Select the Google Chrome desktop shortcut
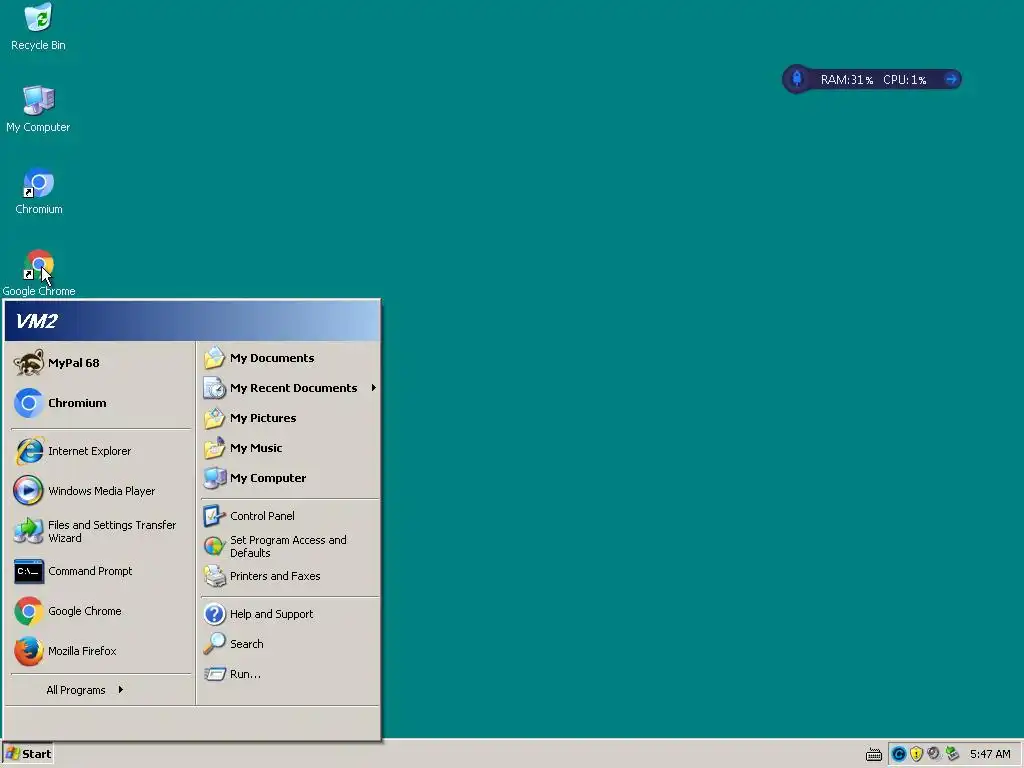The width and height of the screenshot is (1024, 768). 39,273
